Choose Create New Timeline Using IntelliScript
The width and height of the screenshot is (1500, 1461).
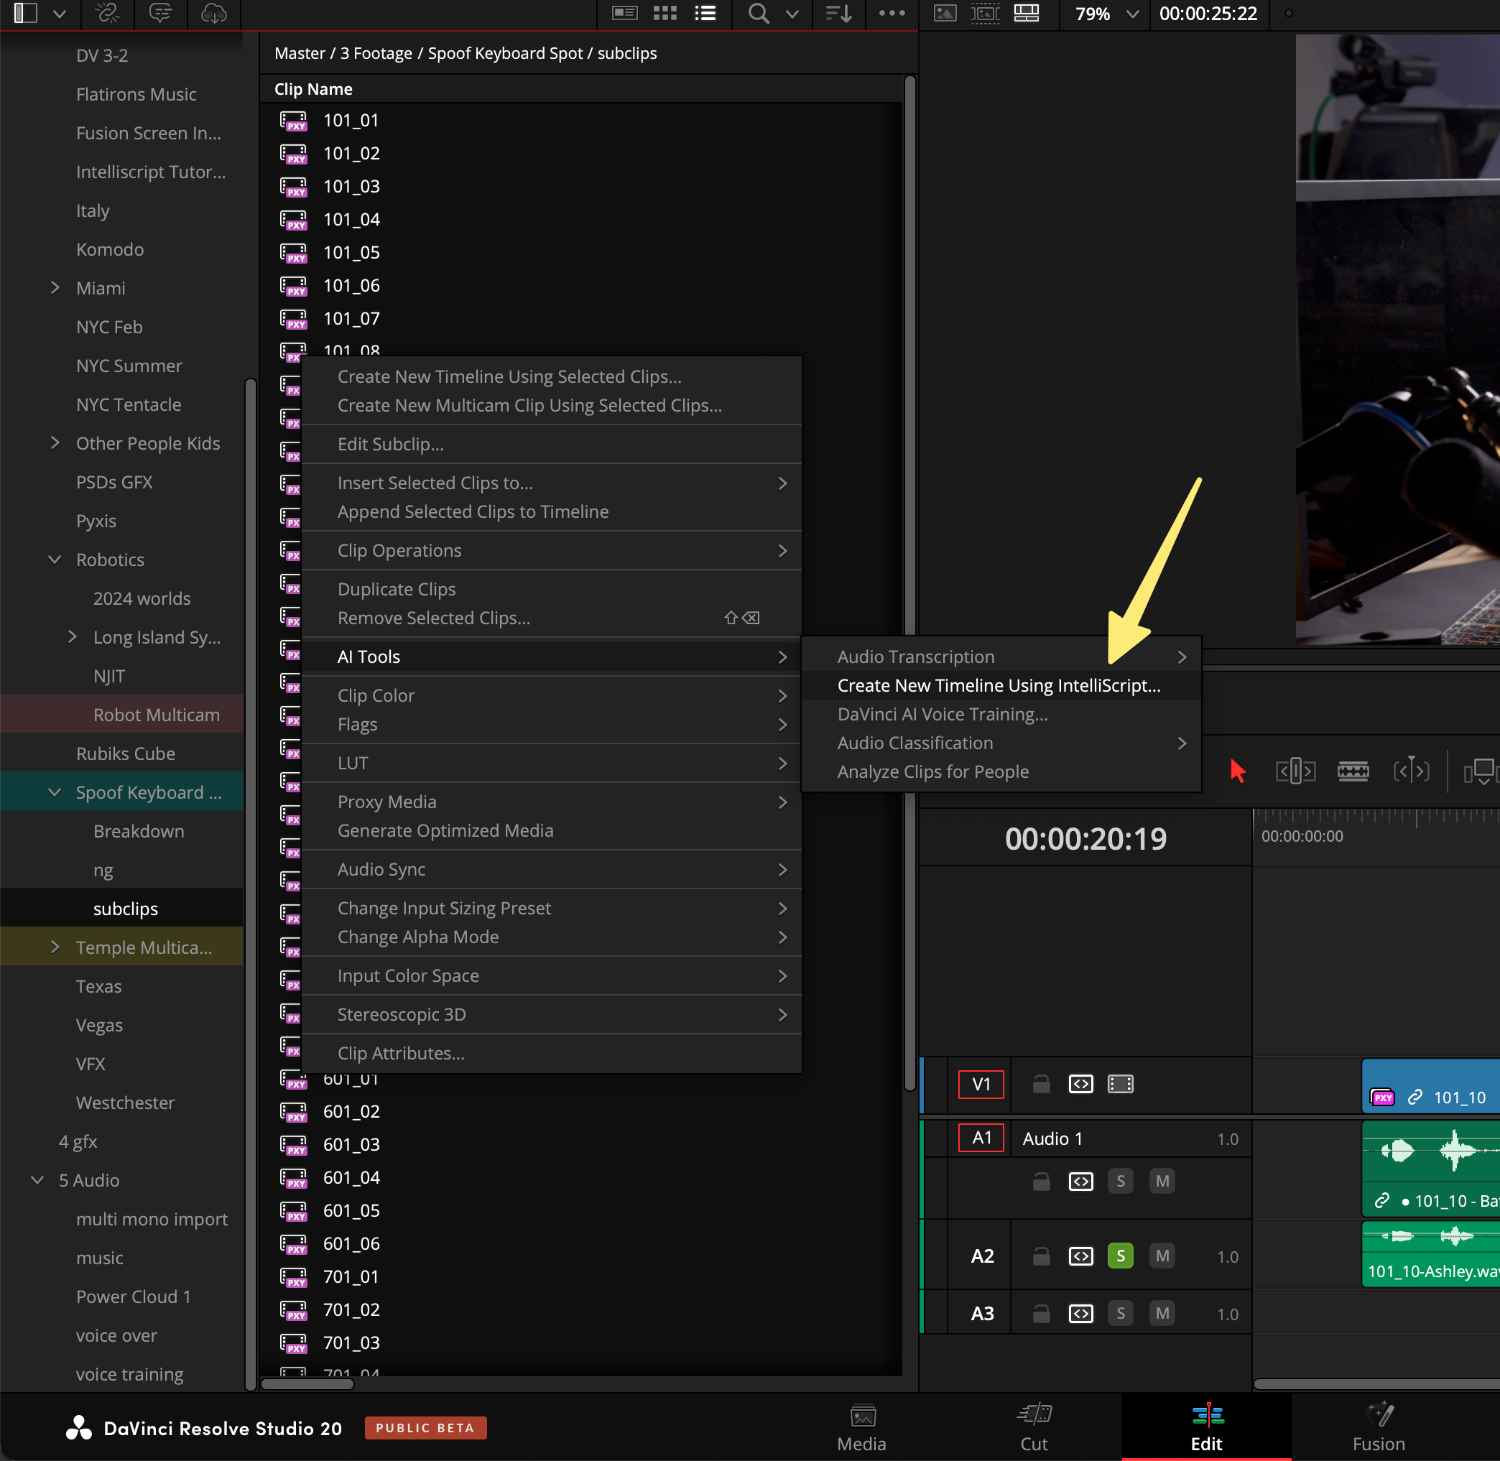point(998,685)
